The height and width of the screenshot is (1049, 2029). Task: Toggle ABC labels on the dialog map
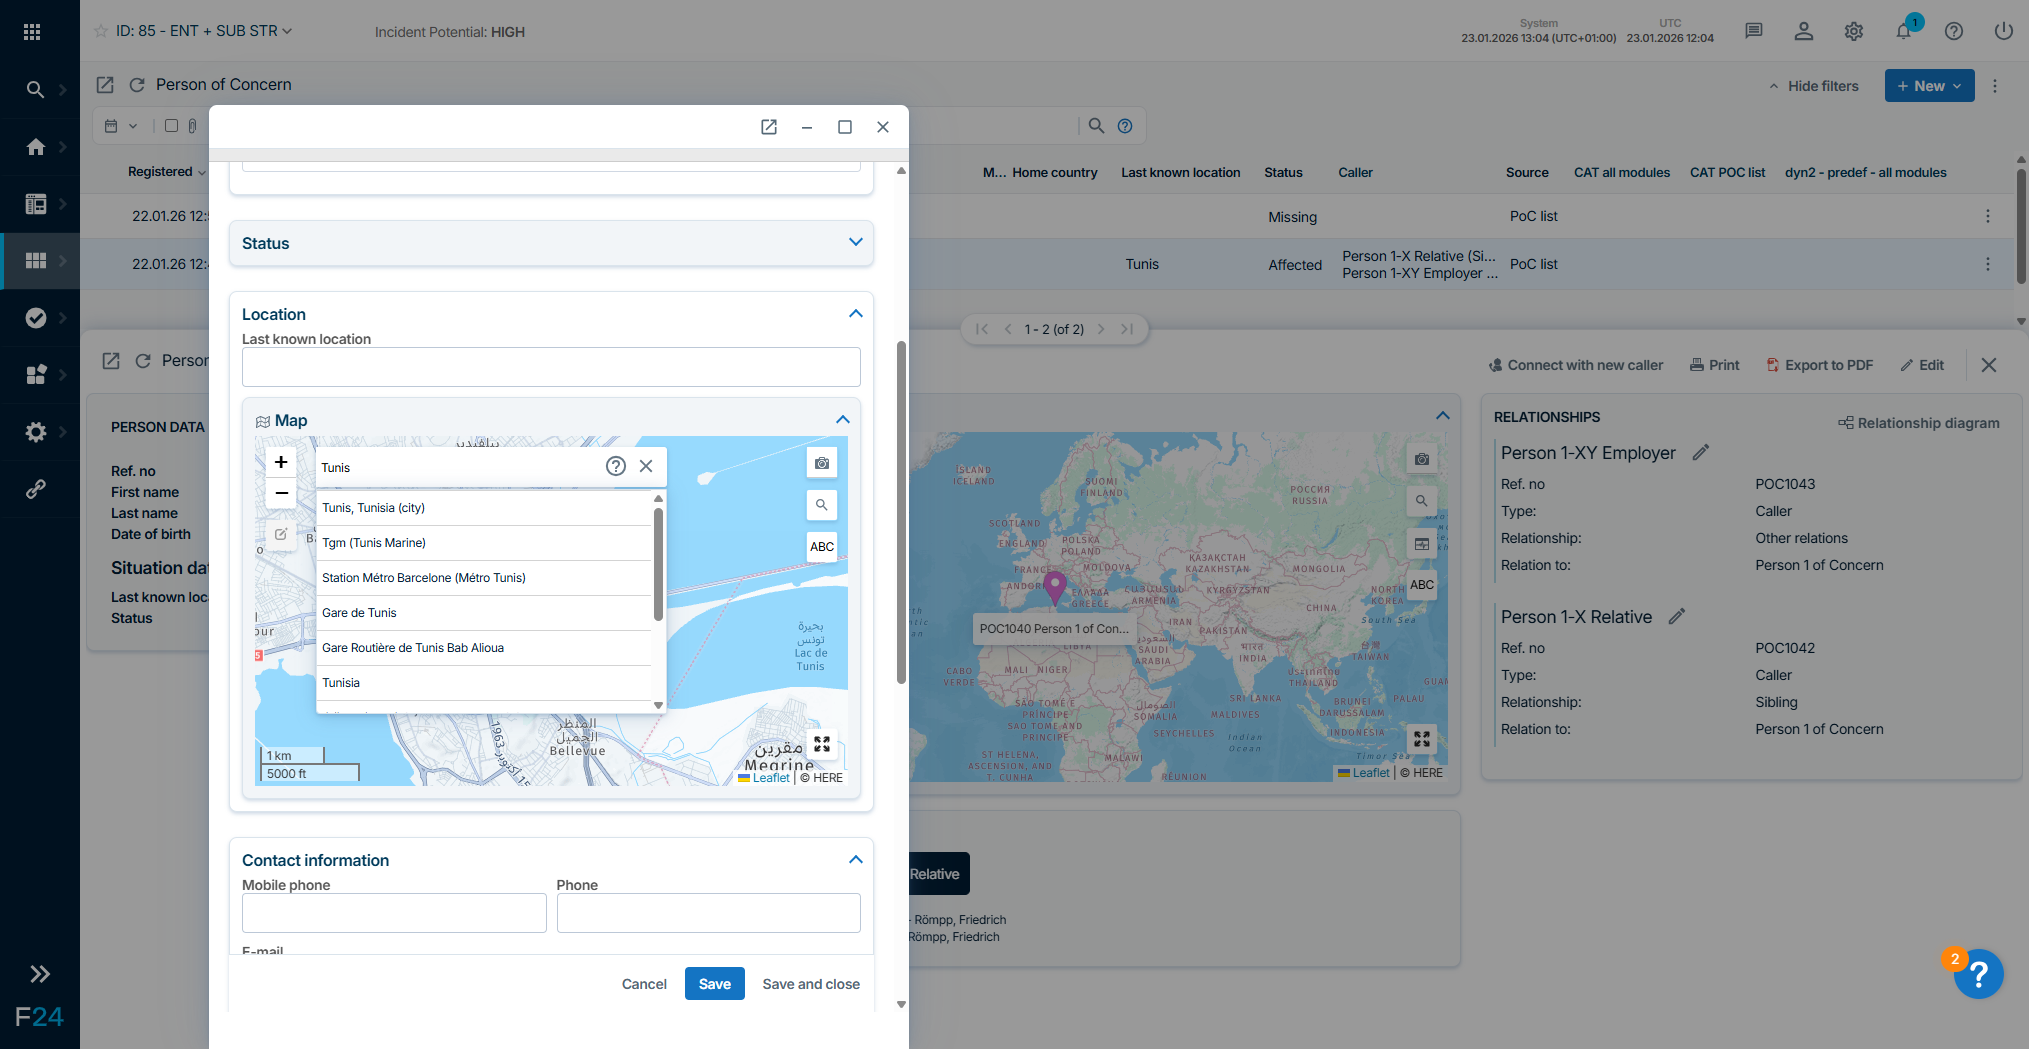821,547
